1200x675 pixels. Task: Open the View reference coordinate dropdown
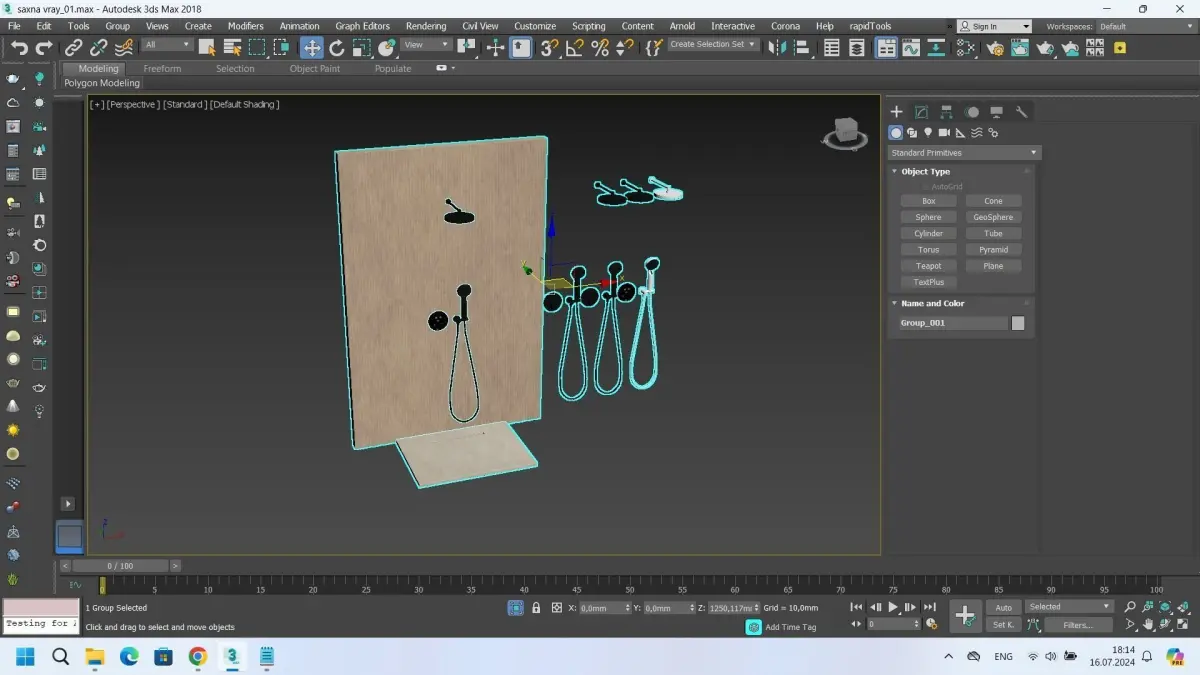point(426,45)
